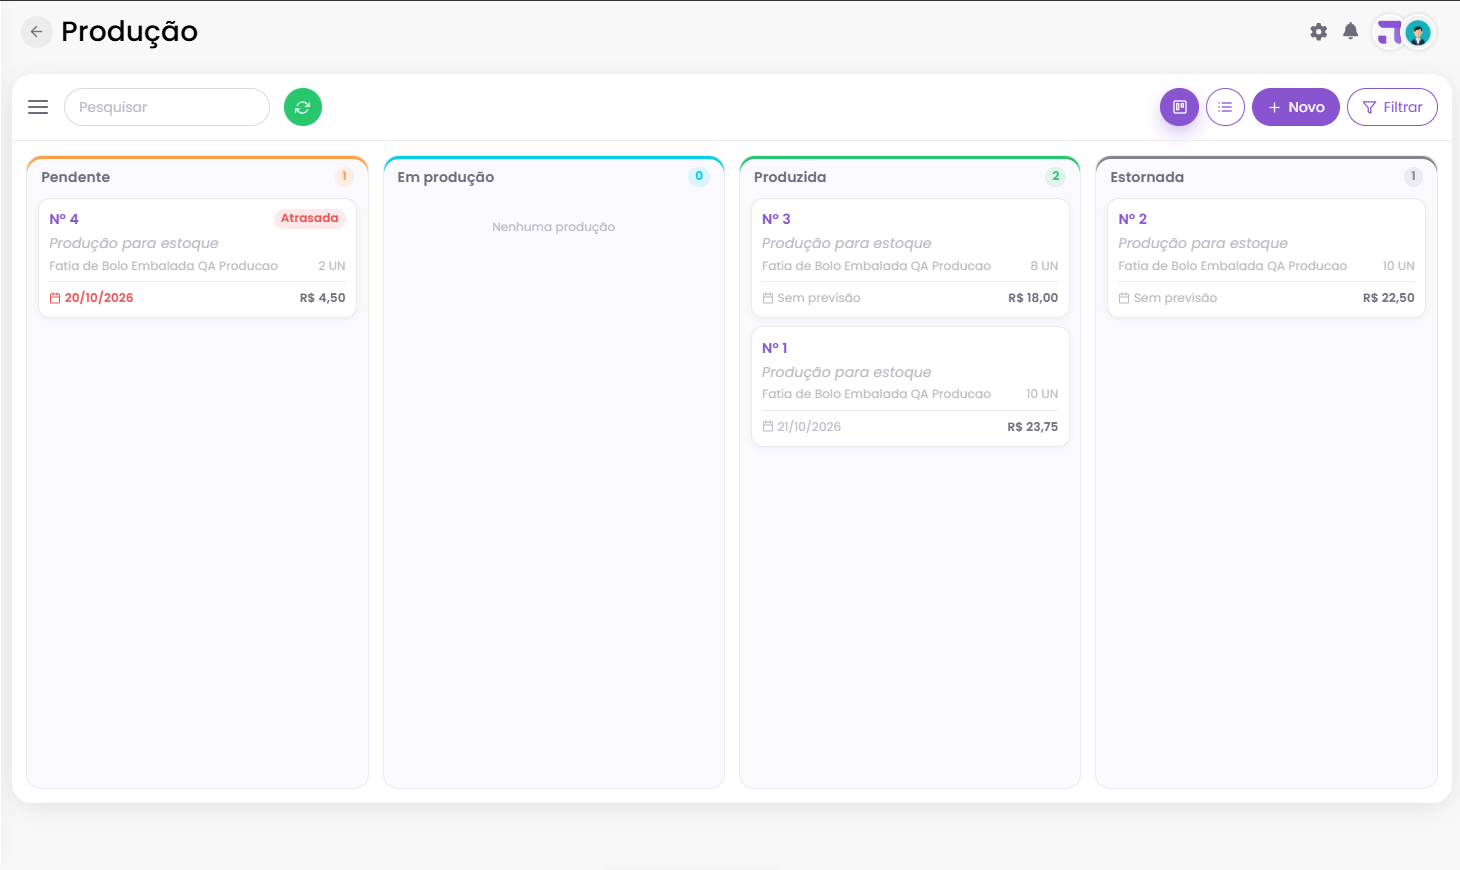Open the Filtrar filter options
This screenshot has height=870, width=1460.
(x=1392, y=107)
